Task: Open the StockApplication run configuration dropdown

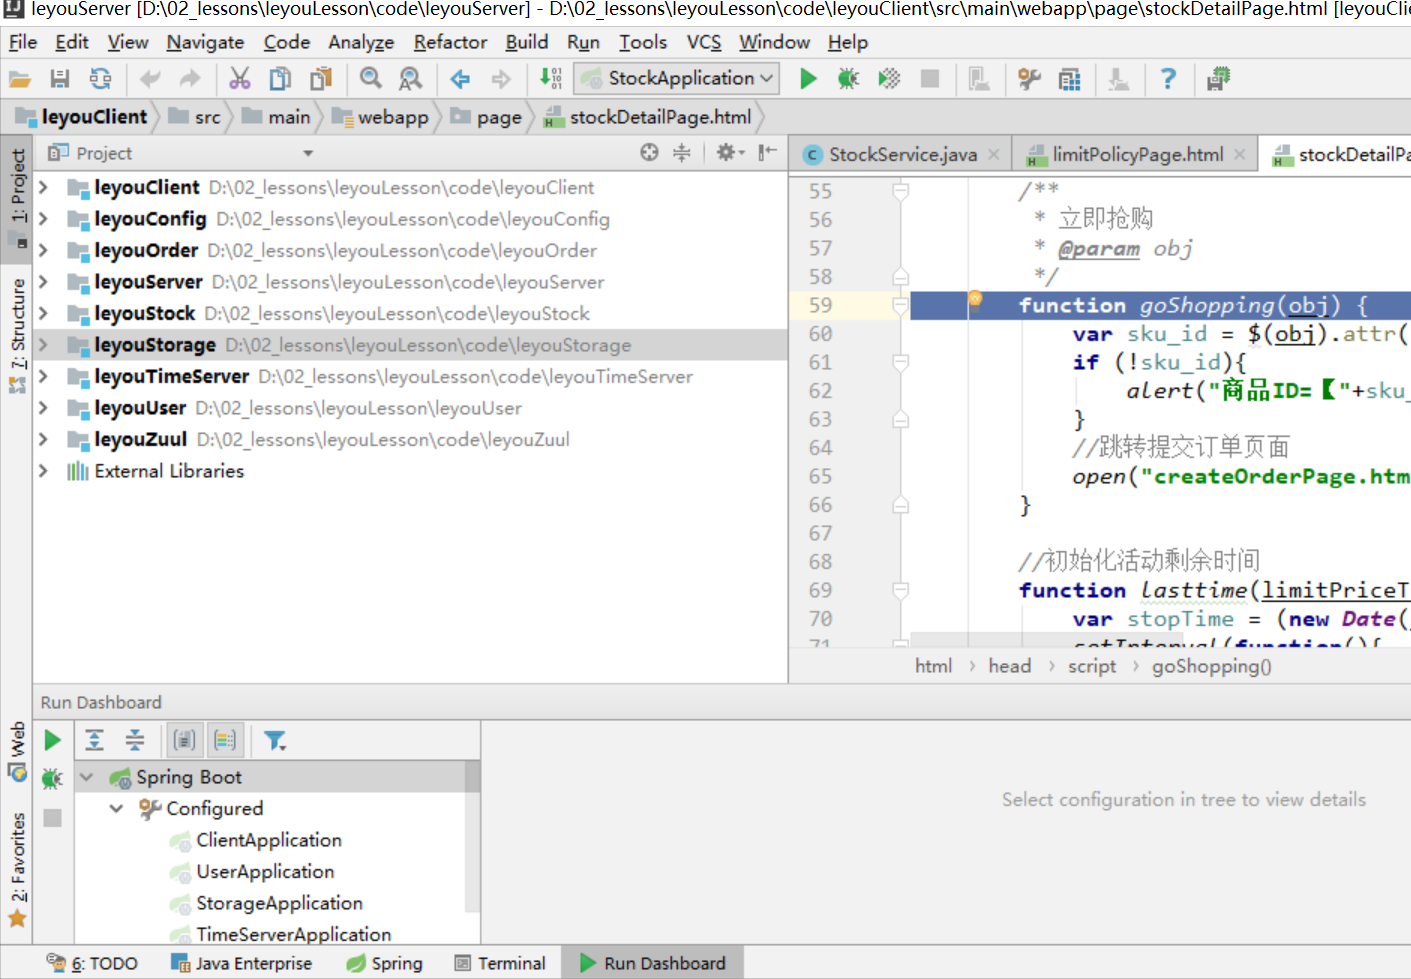Action: click(677, 78)
